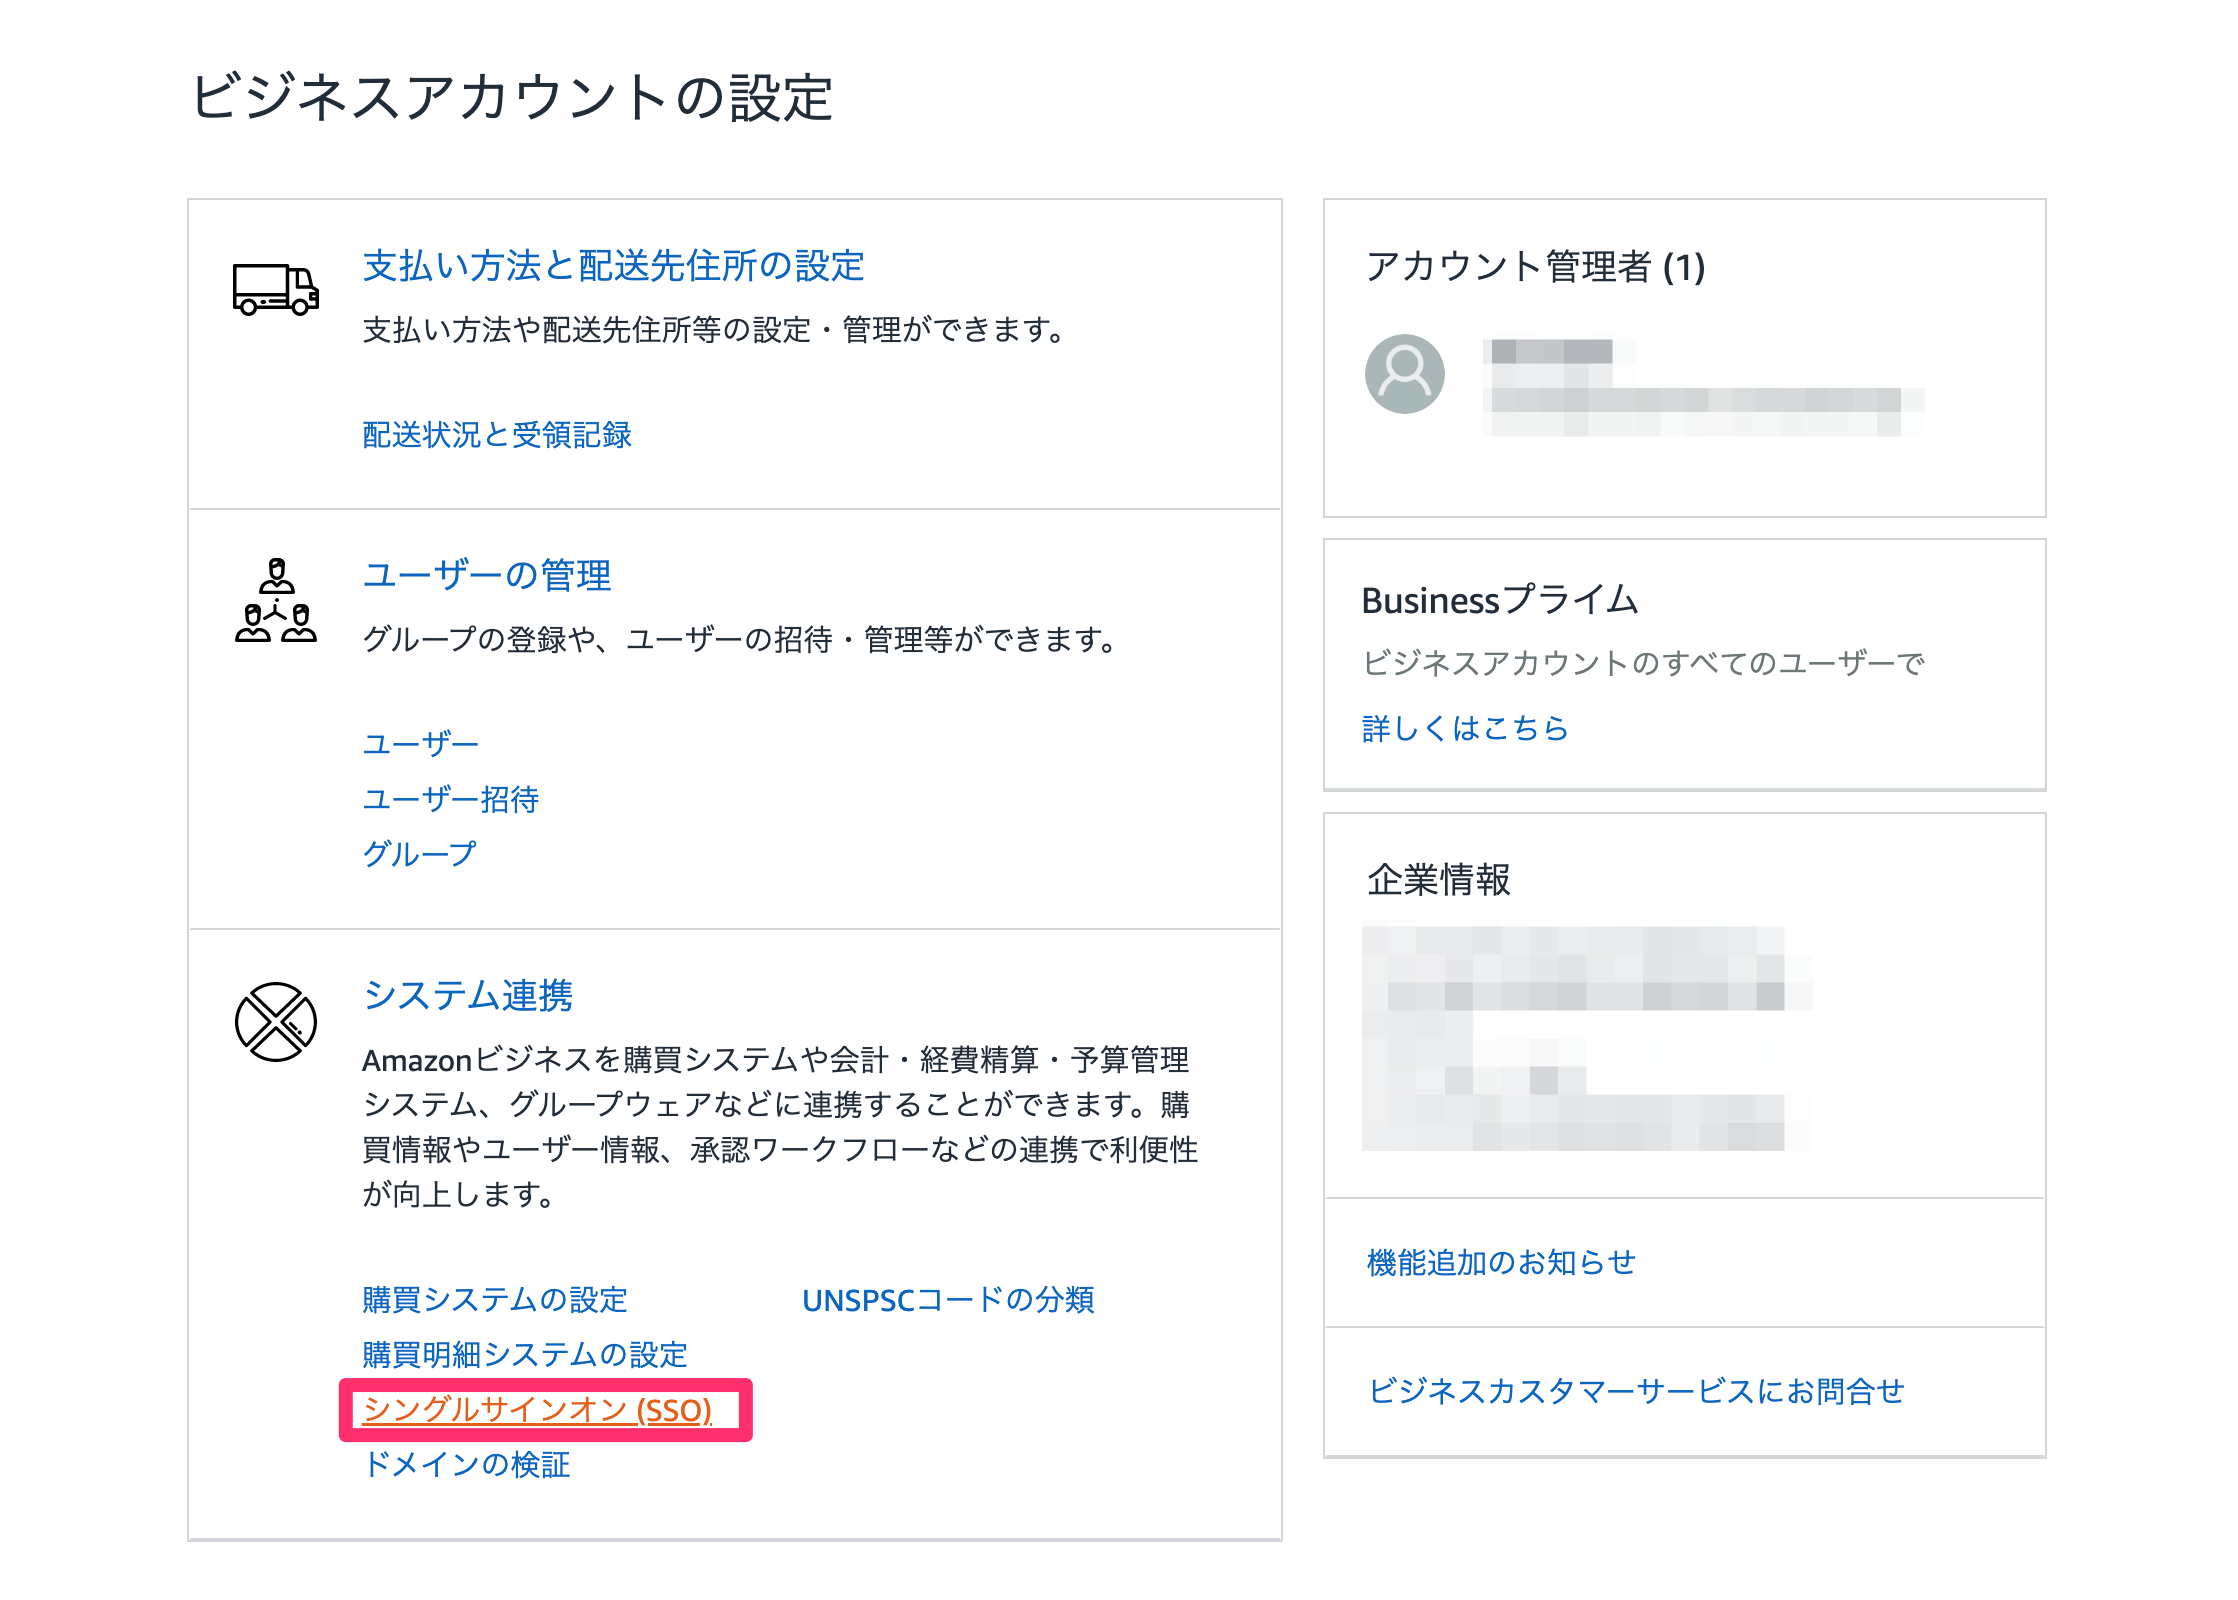Open 機能追加のお知らせ link
Viewport: 2238px width, 1600px height.
point(1501,1263)
